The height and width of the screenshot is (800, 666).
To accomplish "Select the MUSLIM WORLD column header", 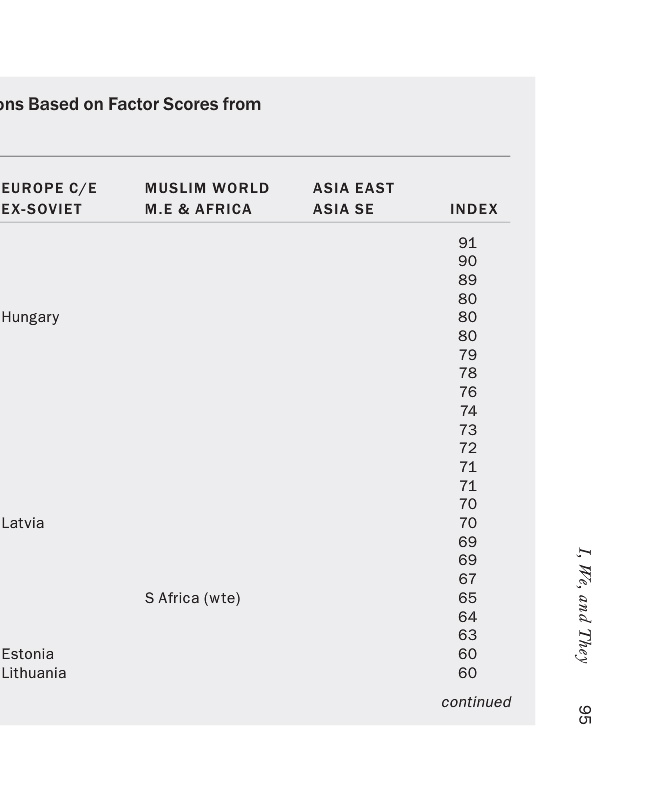I will click(207, 188).
